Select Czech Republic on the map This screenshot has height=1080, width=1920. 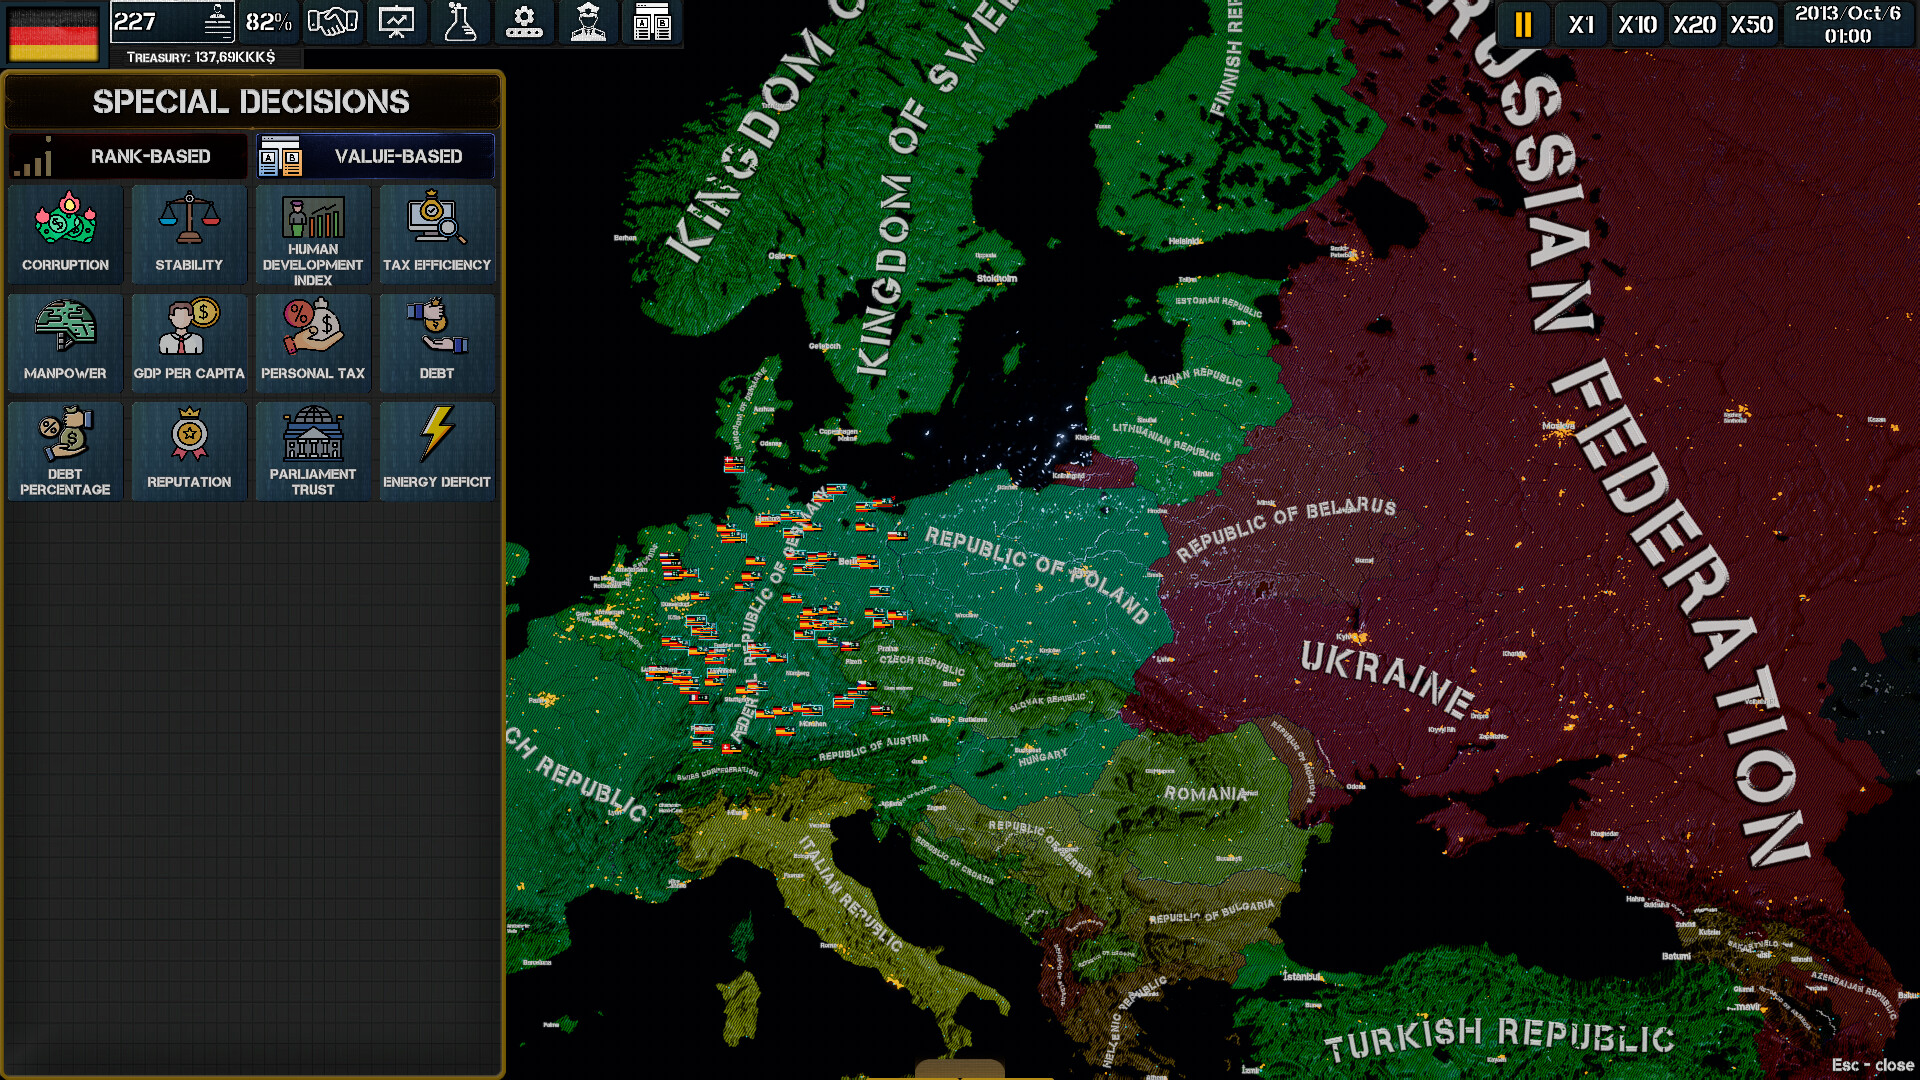pyautogui.click(x=922, y=664)
